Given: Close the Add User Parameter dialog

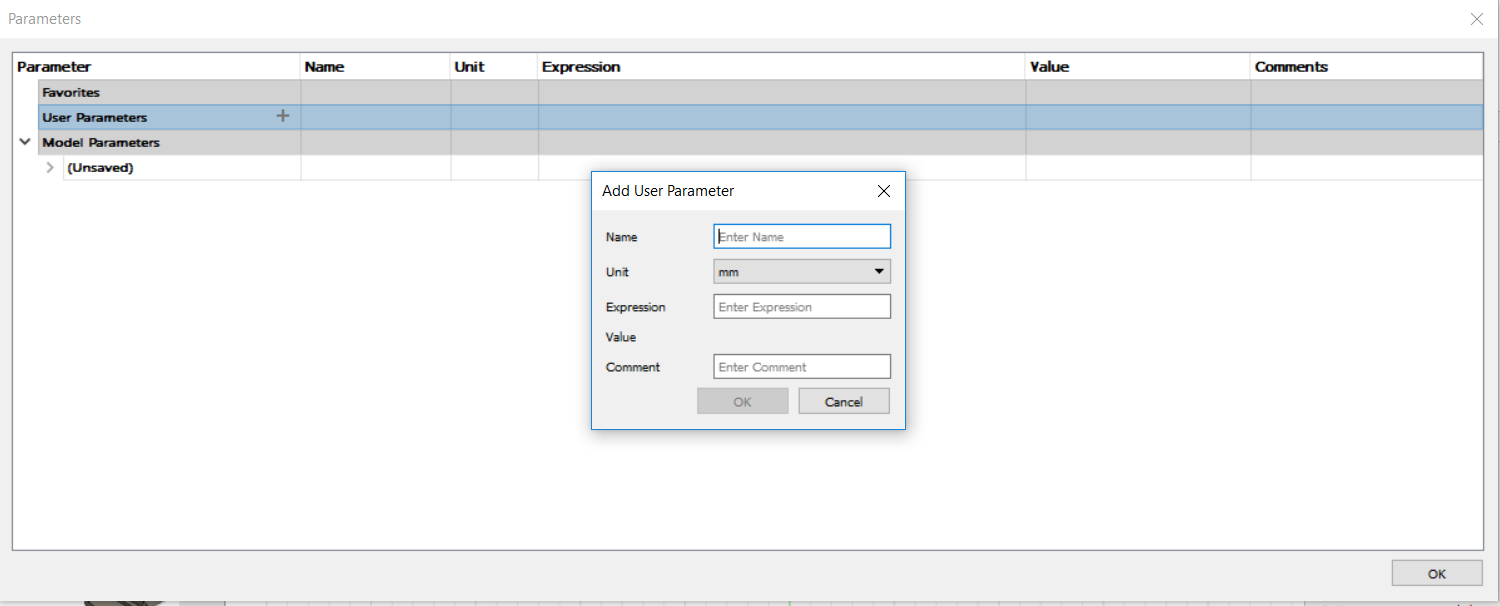Looking at the screenshot, I should pyautogui.click(x=883, y=191).
